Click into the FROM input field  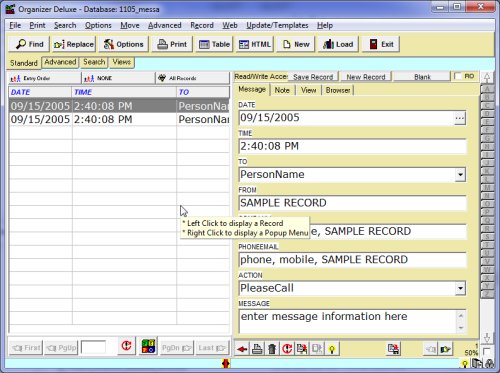[352, 203]
